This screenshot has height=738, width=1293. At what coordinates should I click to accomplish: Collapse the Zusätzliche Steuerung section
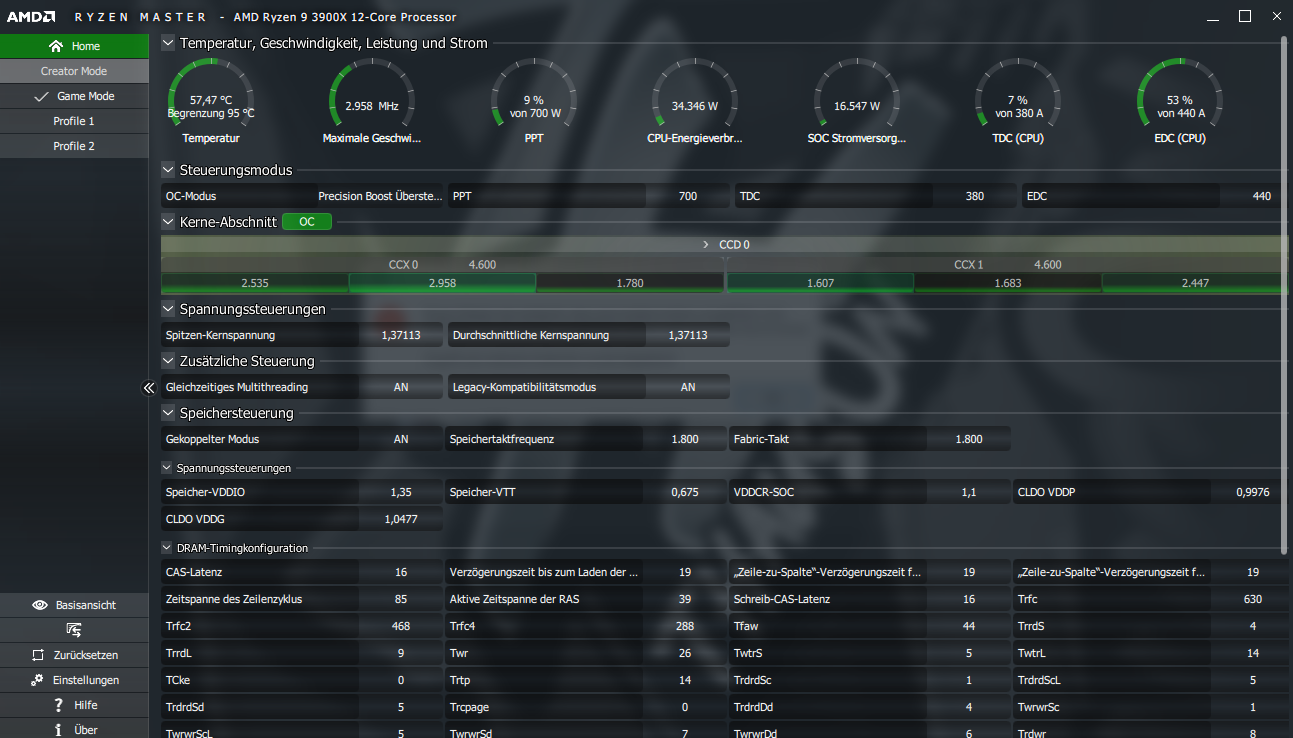coord(168,361)
